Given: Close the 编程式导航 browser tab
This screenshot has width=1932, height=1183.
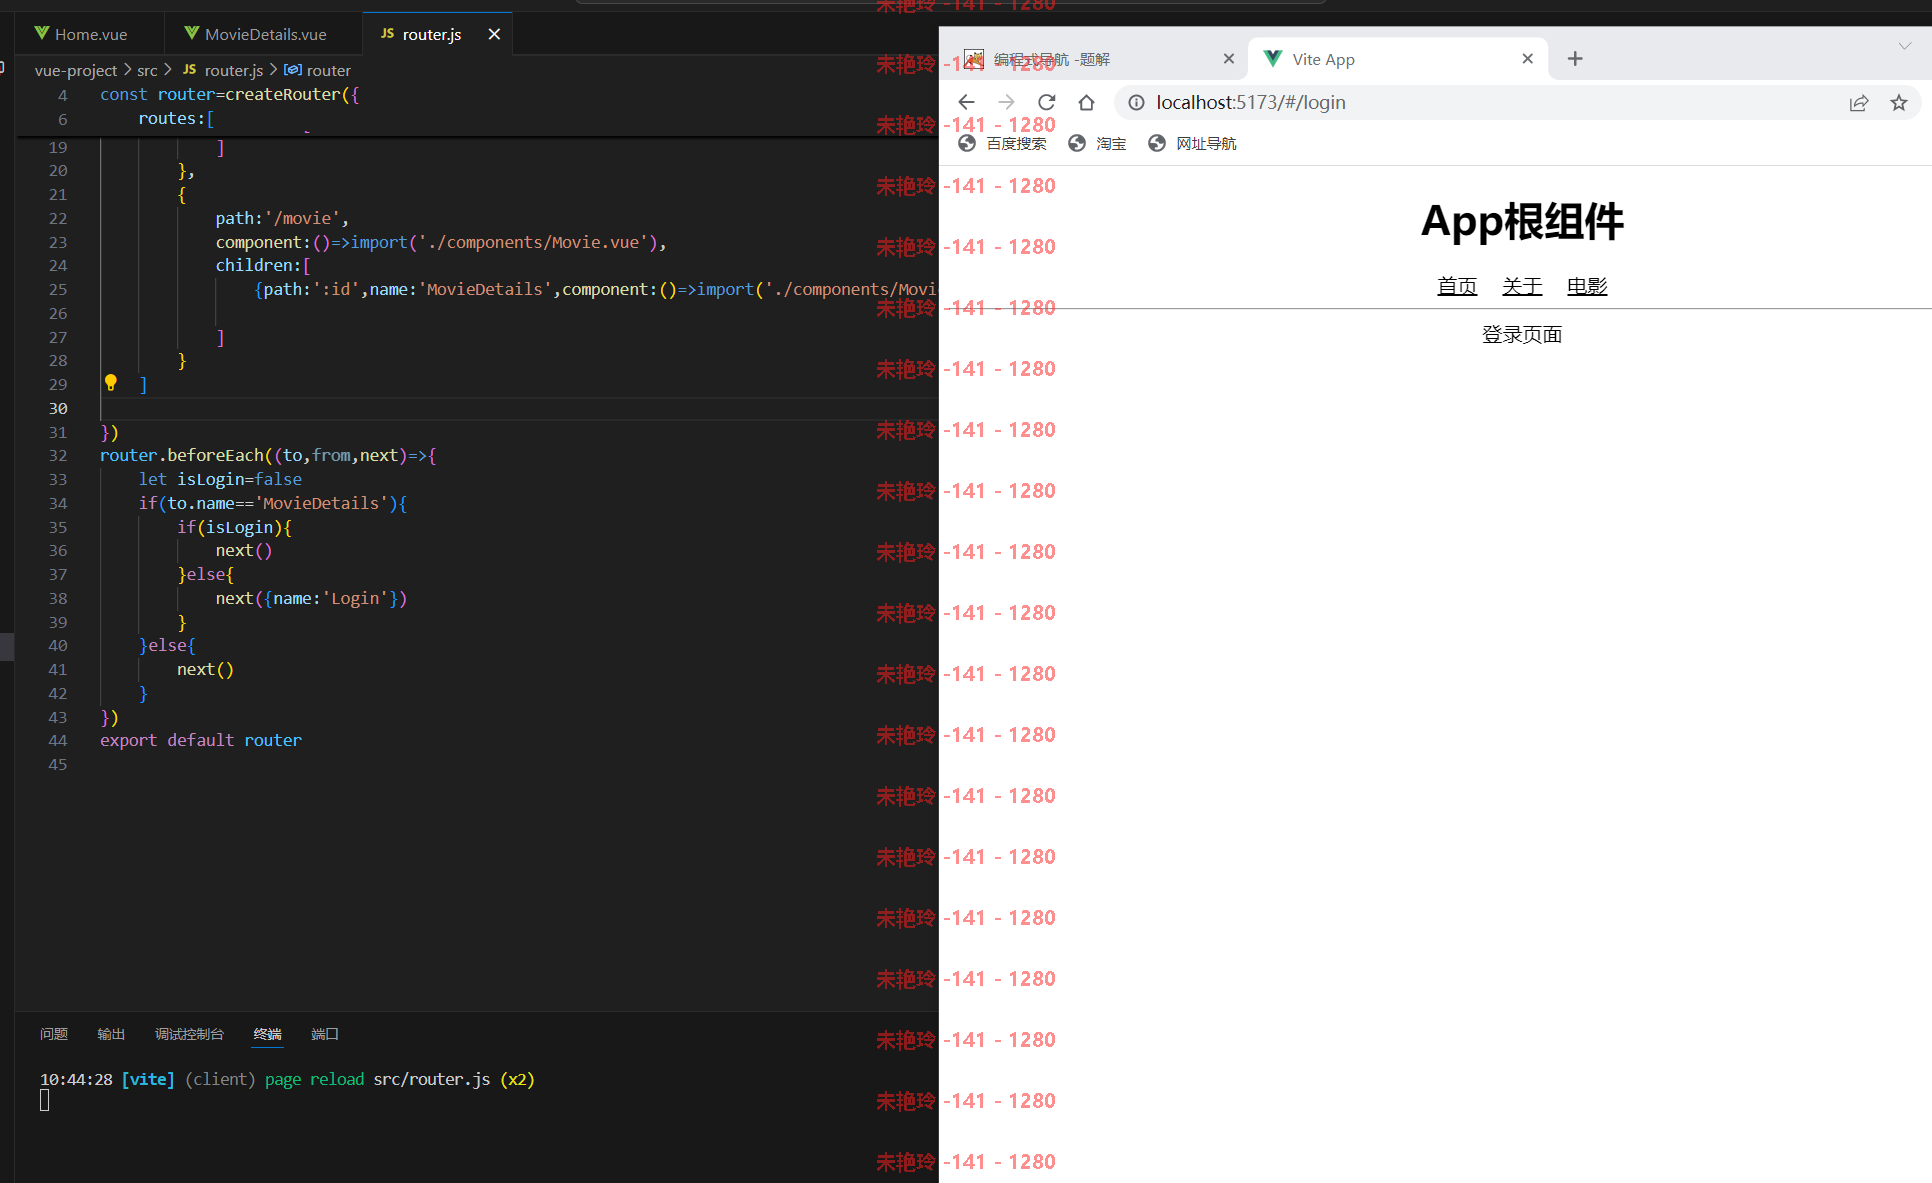Looking at the screenshot, I should tap(1229, 59).
